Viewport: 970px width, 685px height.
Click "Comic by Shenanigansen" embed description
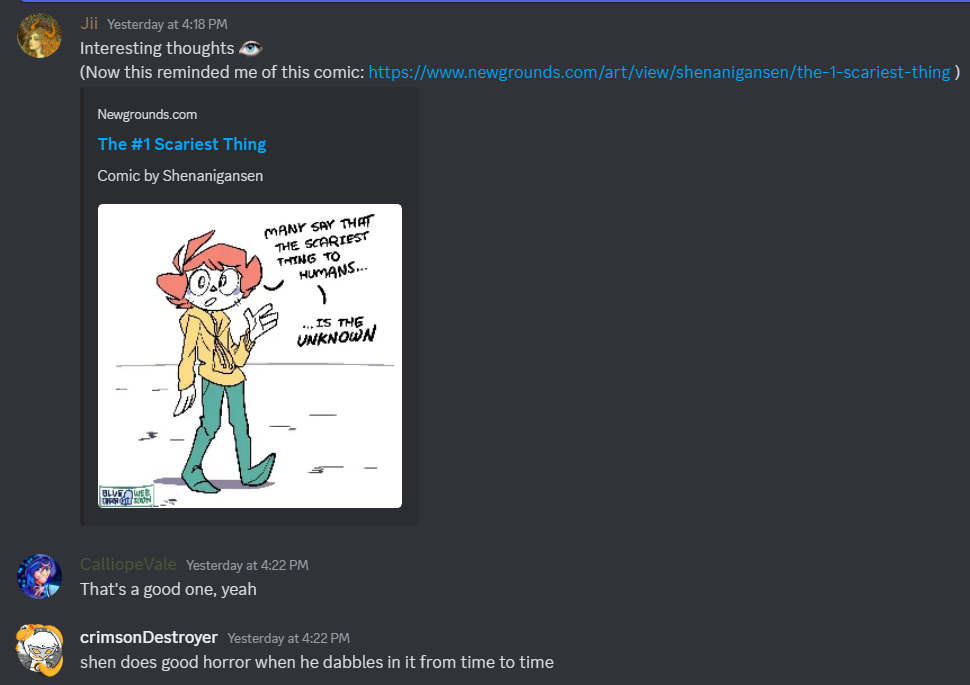click(180, 176)
